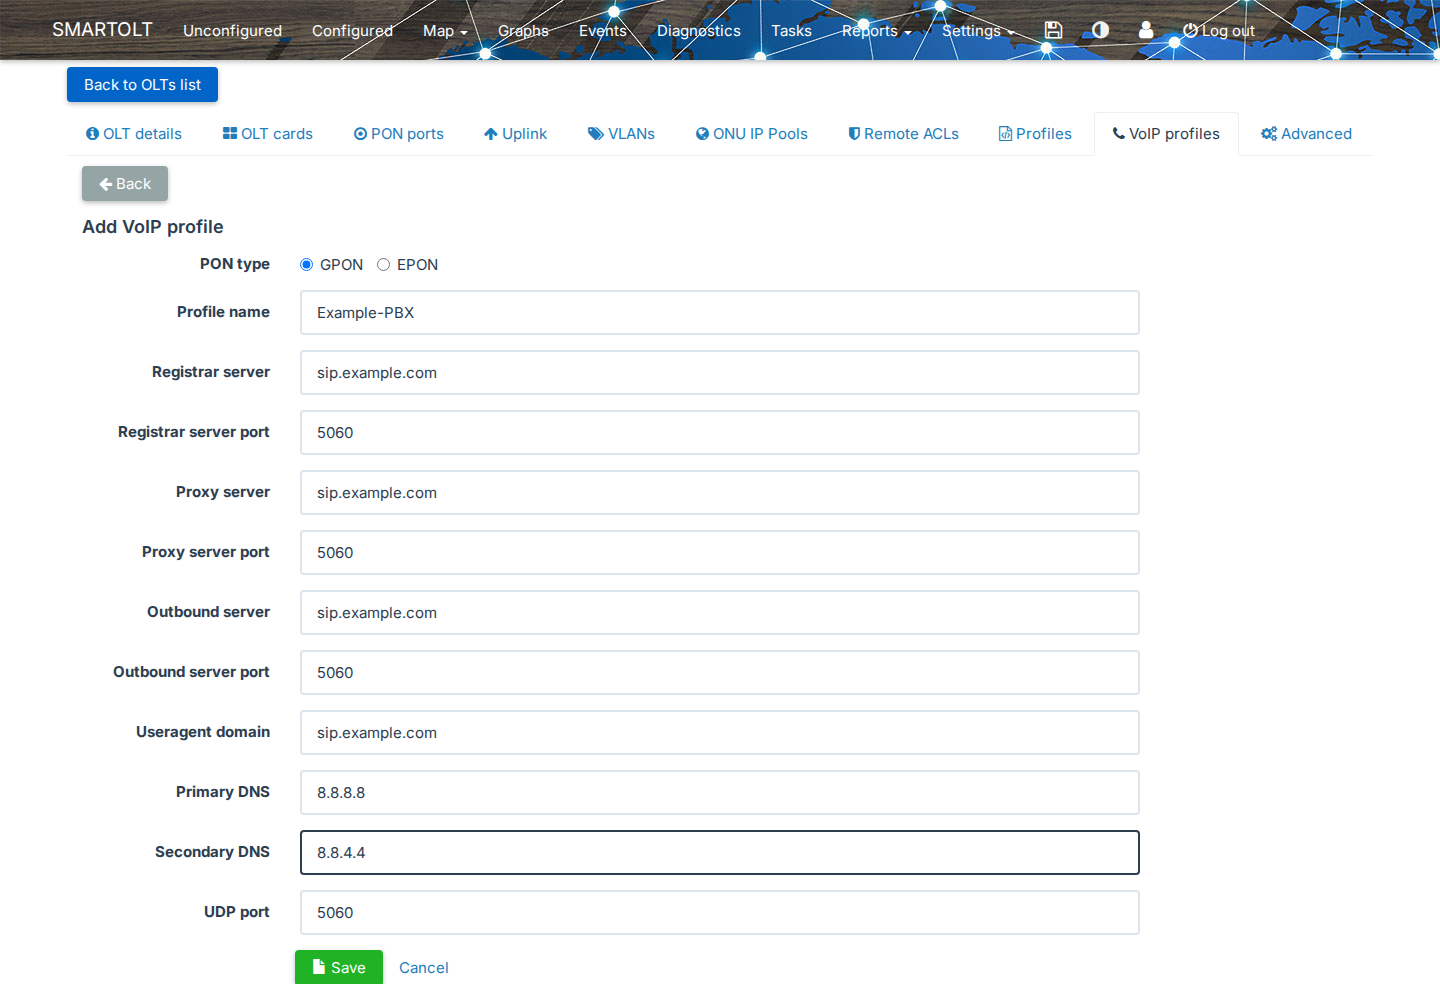Focus the Secondary DNS field

click(720, 853)
